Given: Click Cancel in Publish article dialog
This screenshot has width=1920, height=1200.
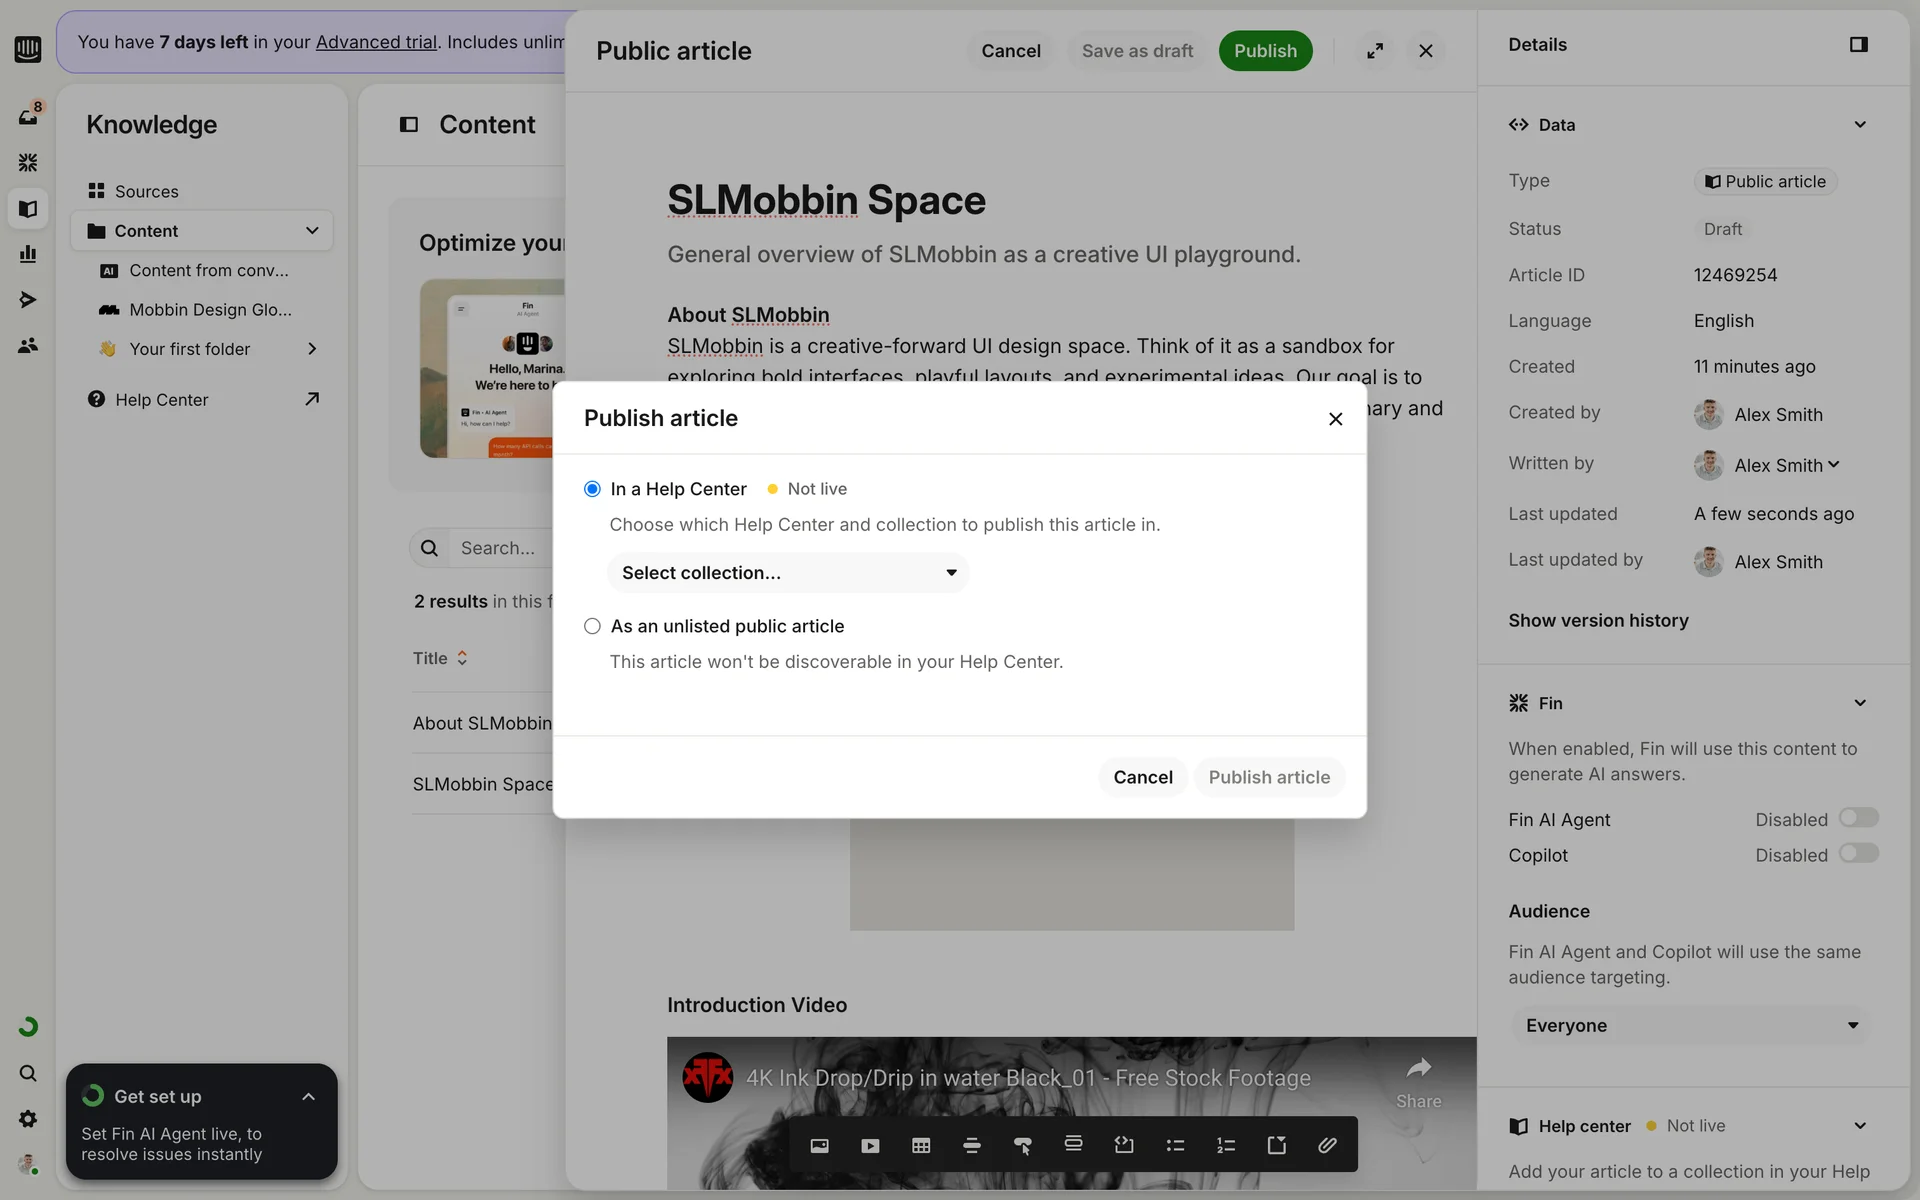Looking at the screenshot, I should 1142,777.
